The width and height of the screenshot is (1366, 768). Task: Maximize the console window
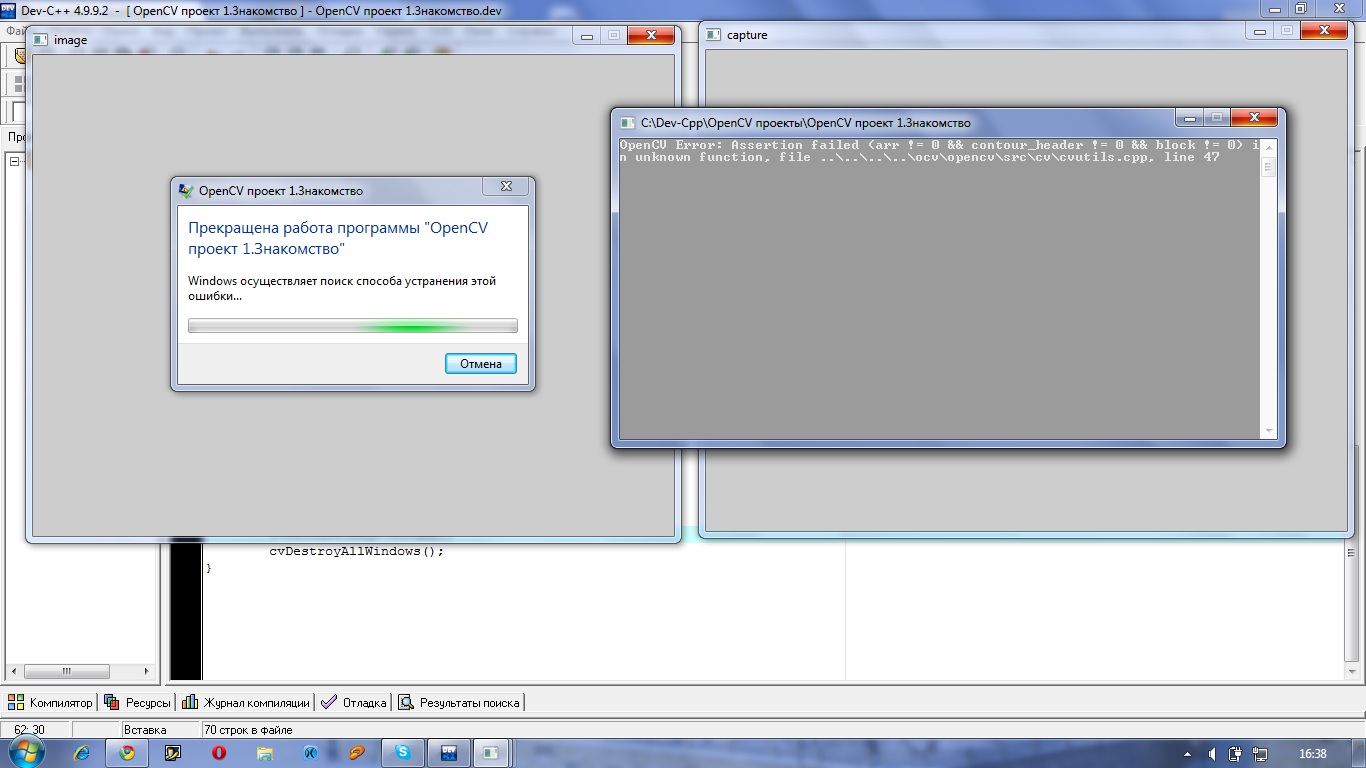(1215, 118)
